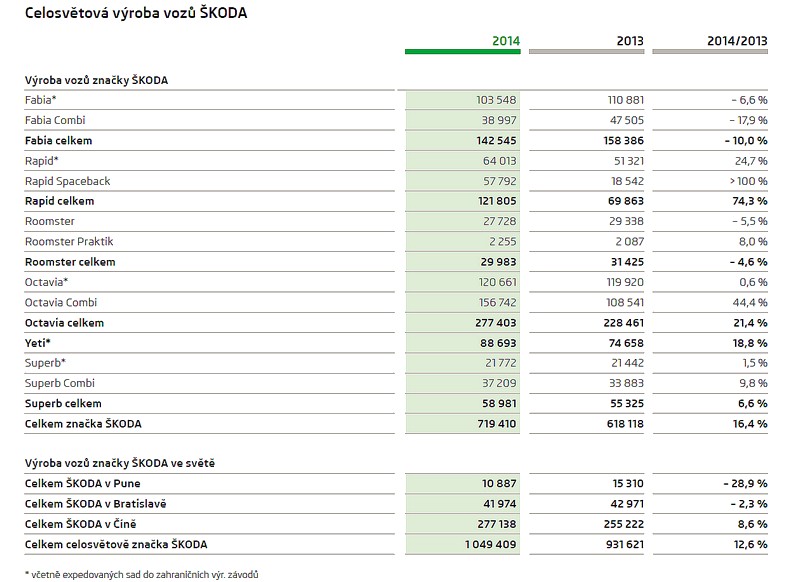The width and height of the screenshot is (800, 582).
Task: Click the Superb* 2013 value 21 442
Action: 628,363
